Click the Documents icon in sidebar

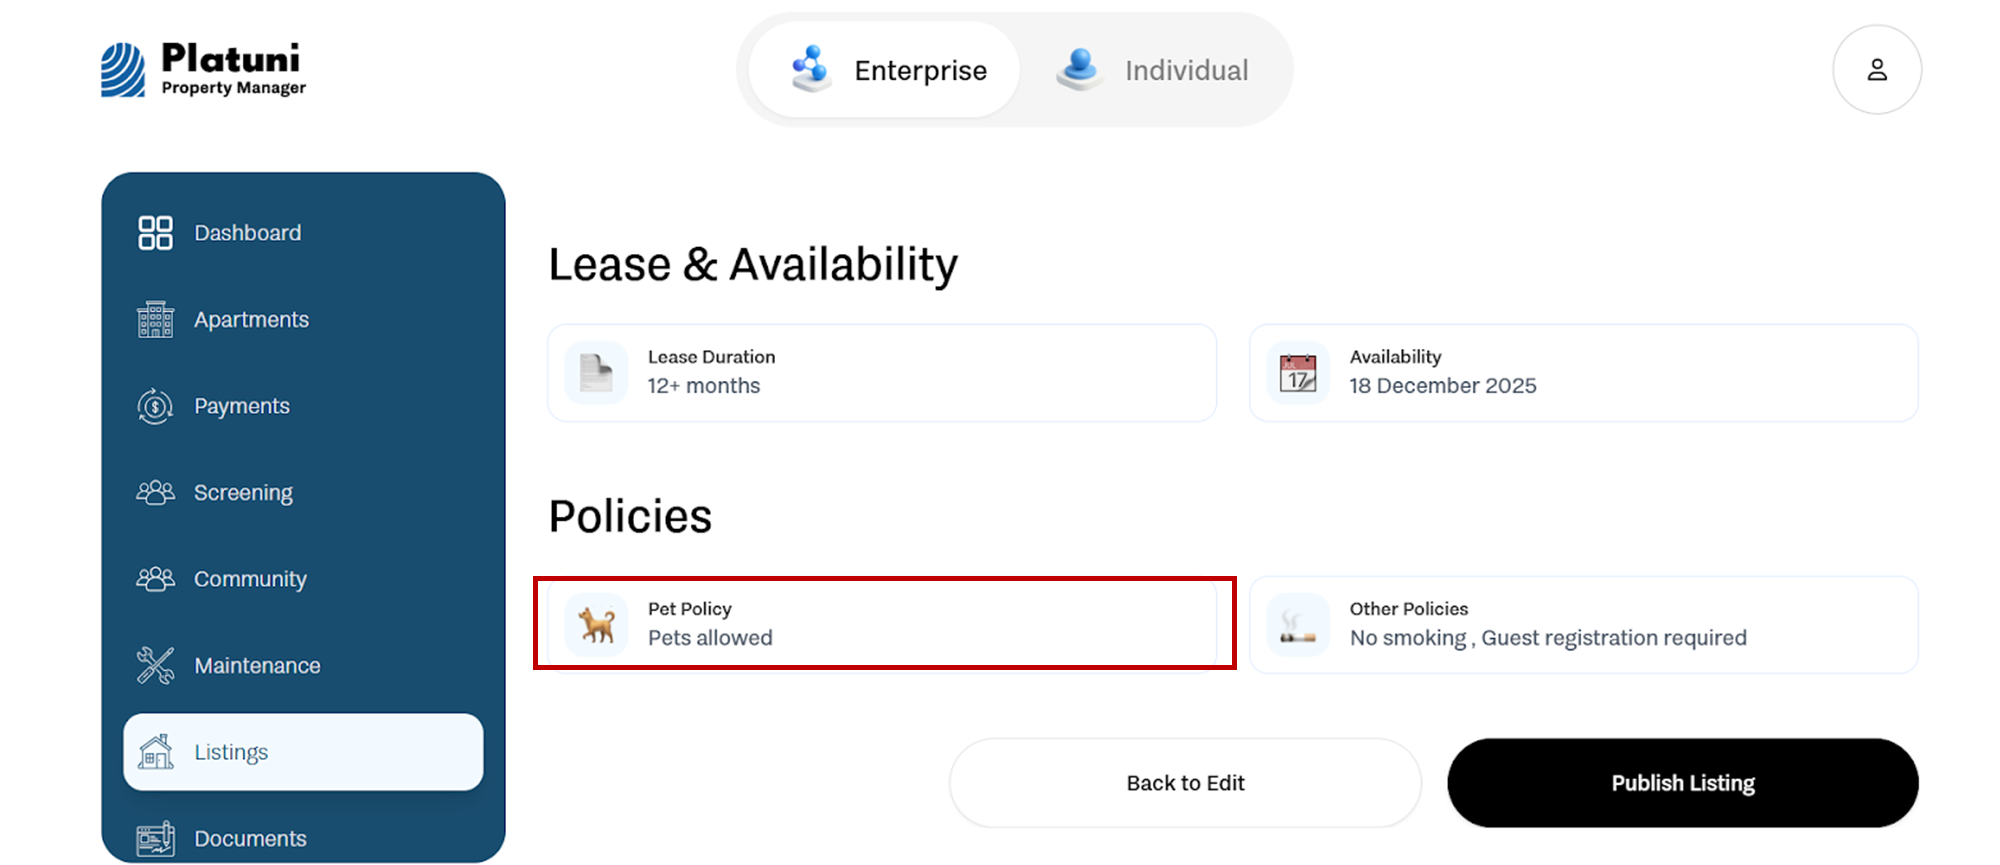[x=155, y=839]
